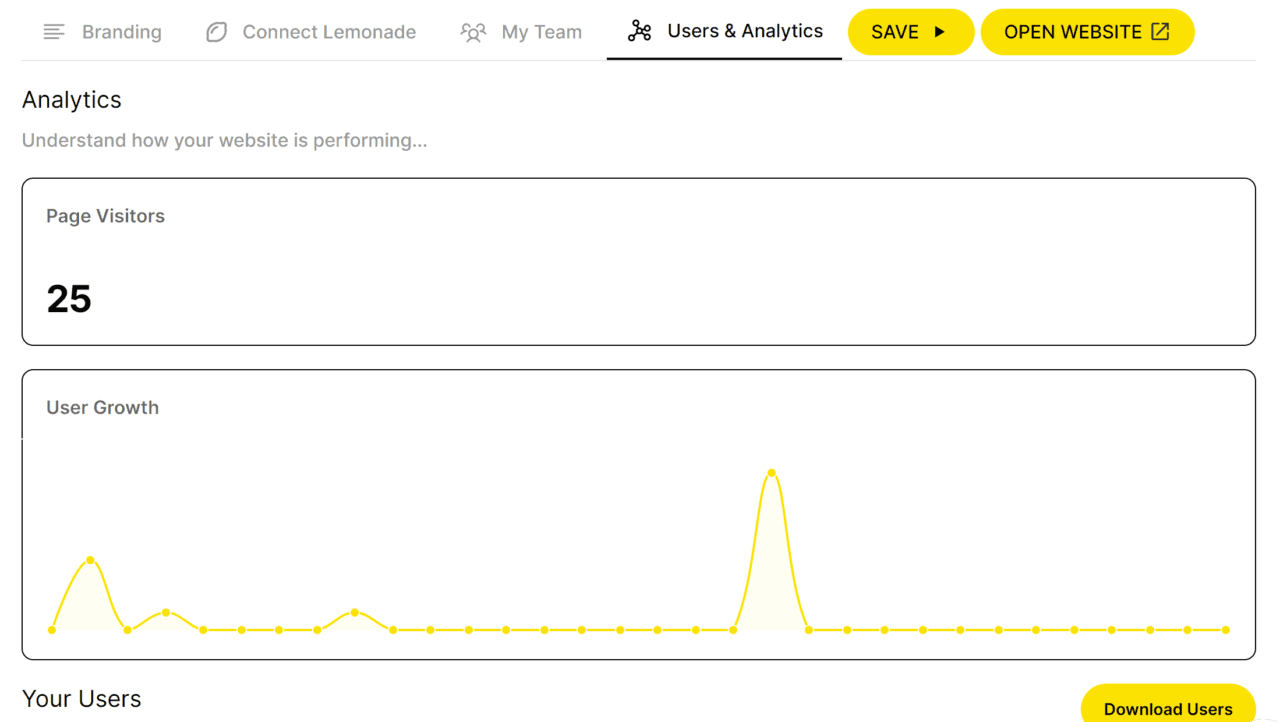The height and width of the screenshot is (722, 1280).
Task: Click the Users & Analytics nodes icon
Action: (x=639, y=32)
